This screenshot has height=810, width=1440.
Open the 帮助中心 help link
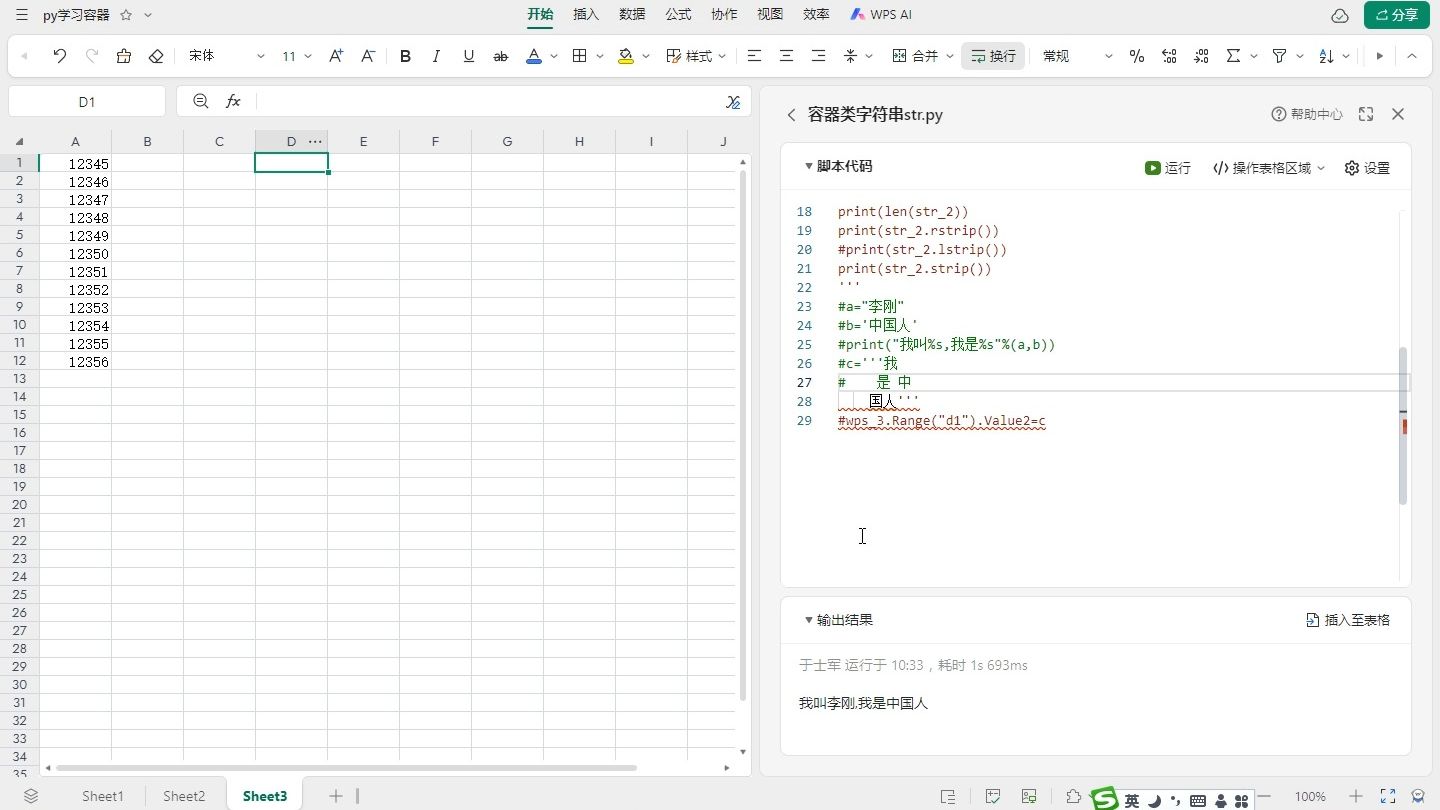(x=1307, y=115)
